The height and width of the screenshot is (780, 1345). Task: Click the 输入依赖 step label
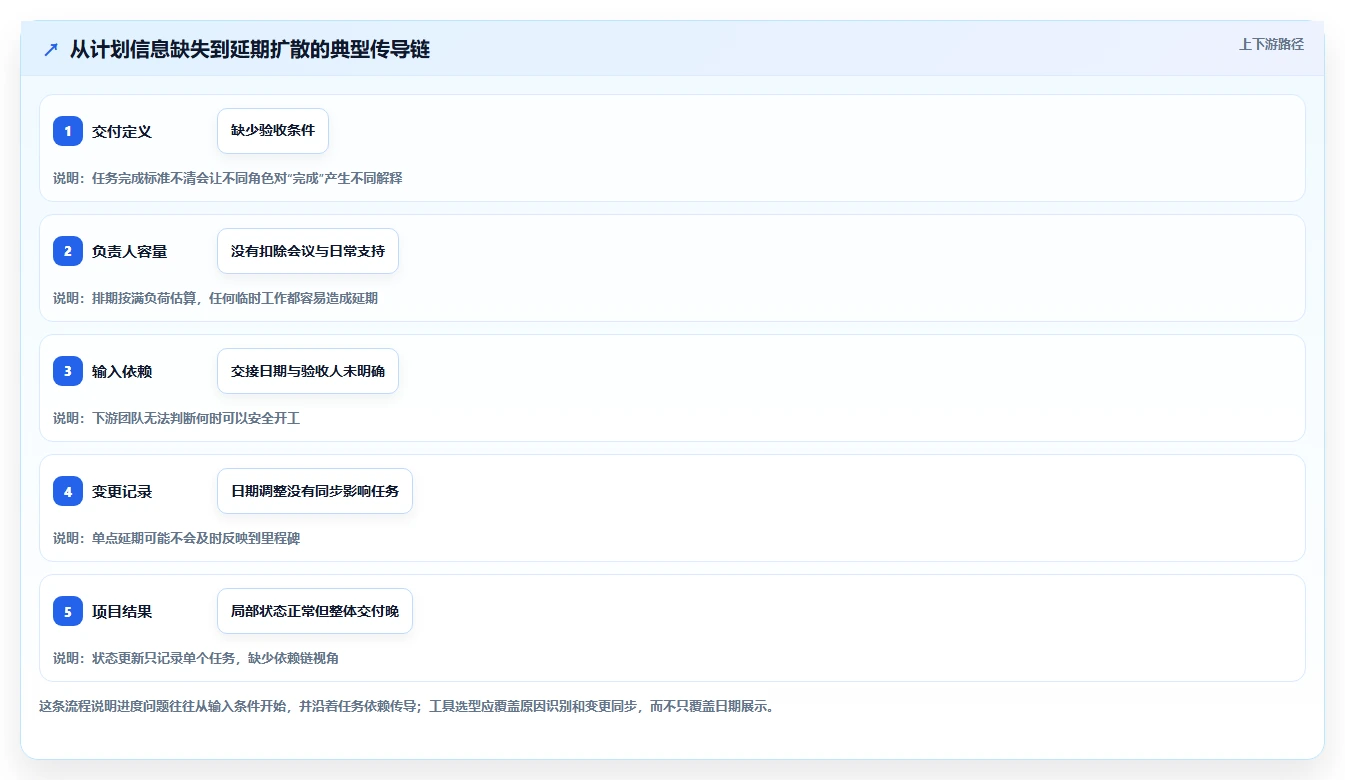[122, 371]
